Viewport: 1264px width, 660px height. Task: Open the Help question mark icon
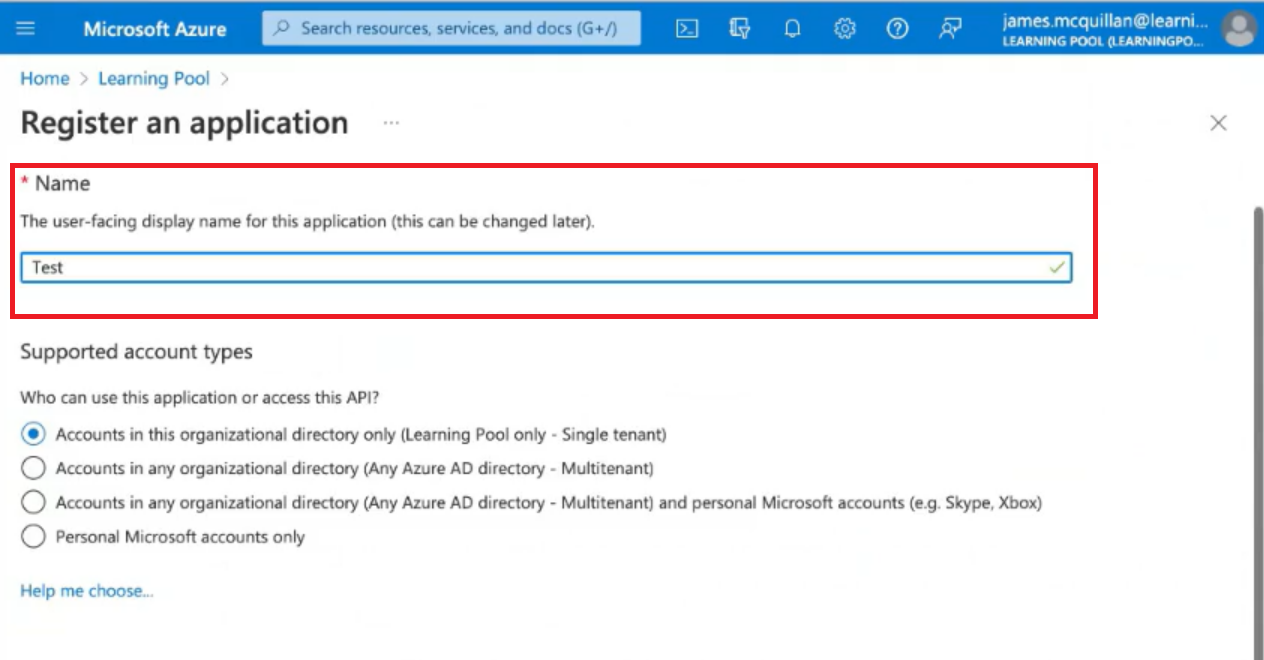[897, 28]
